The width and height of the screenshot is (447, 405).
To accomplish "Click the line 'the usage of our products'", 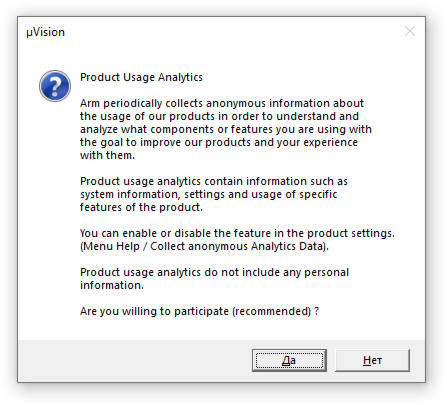I will tap(219, 116).
